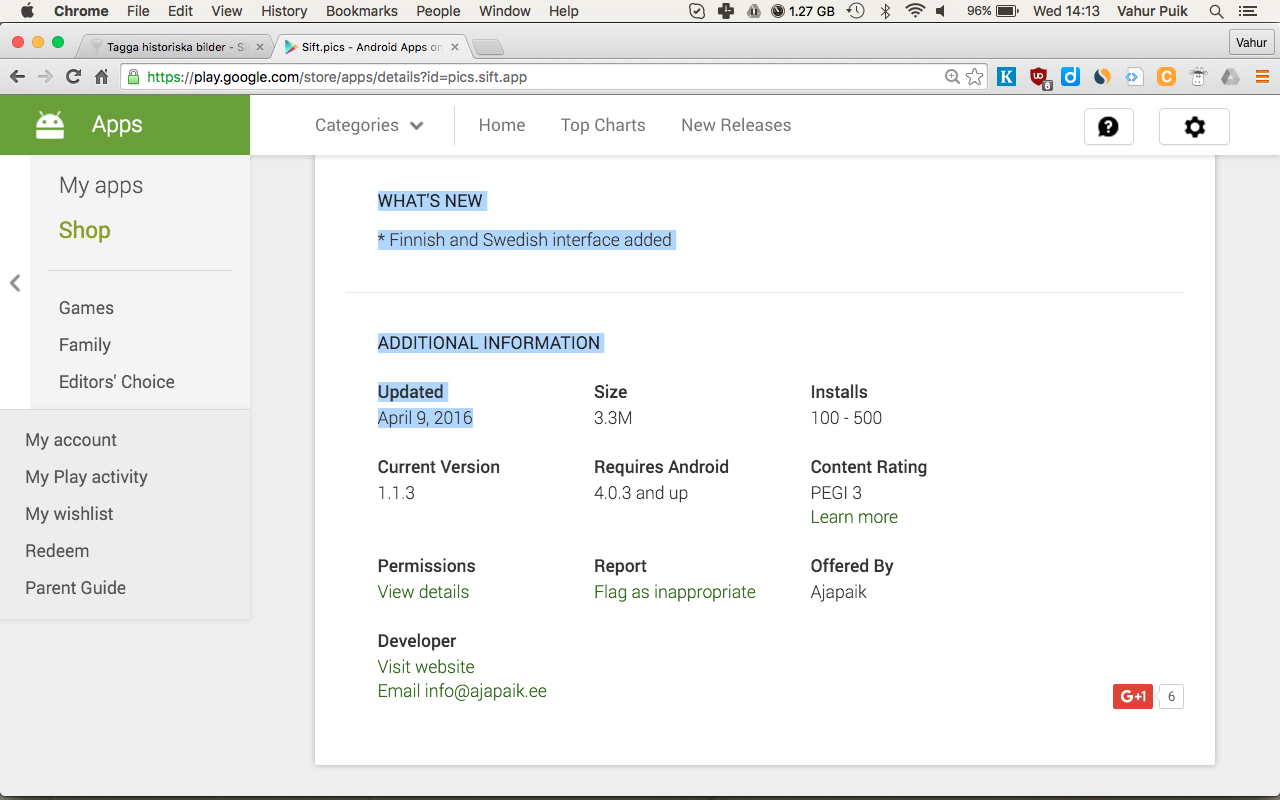Screen dimensions: 1280x800
Task: Click Redeem in sidebar
Action: 57,551
